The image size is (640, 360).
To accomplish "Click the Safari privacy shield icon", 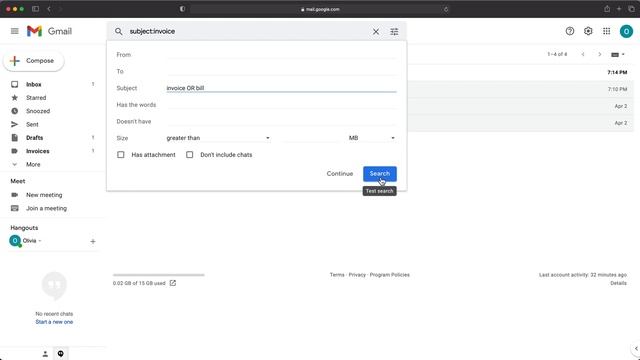I will click(182, 9).
